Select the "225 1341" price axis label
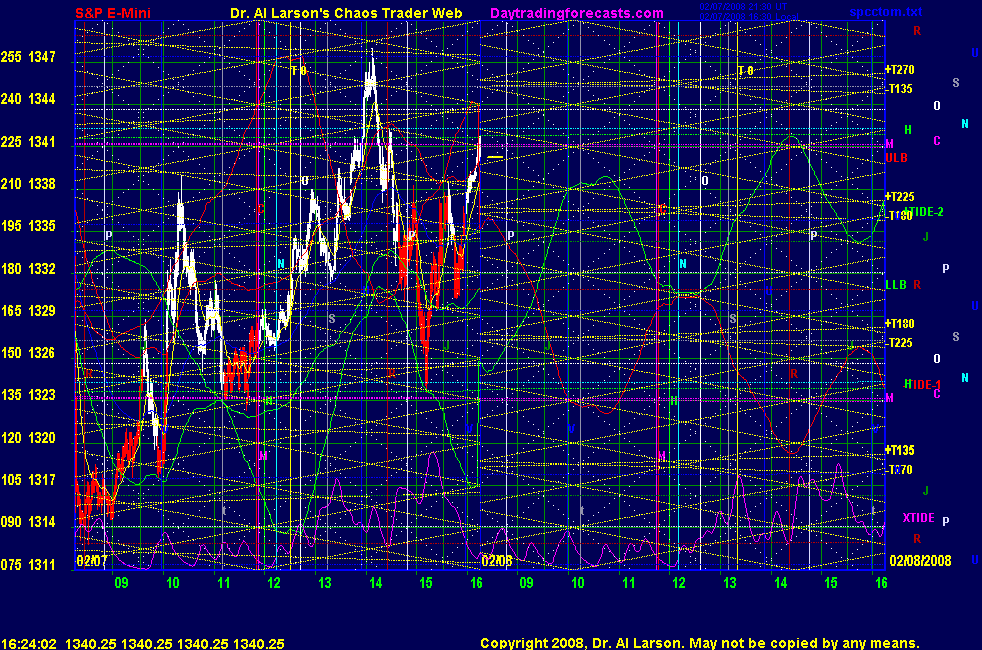 point(28,142)
